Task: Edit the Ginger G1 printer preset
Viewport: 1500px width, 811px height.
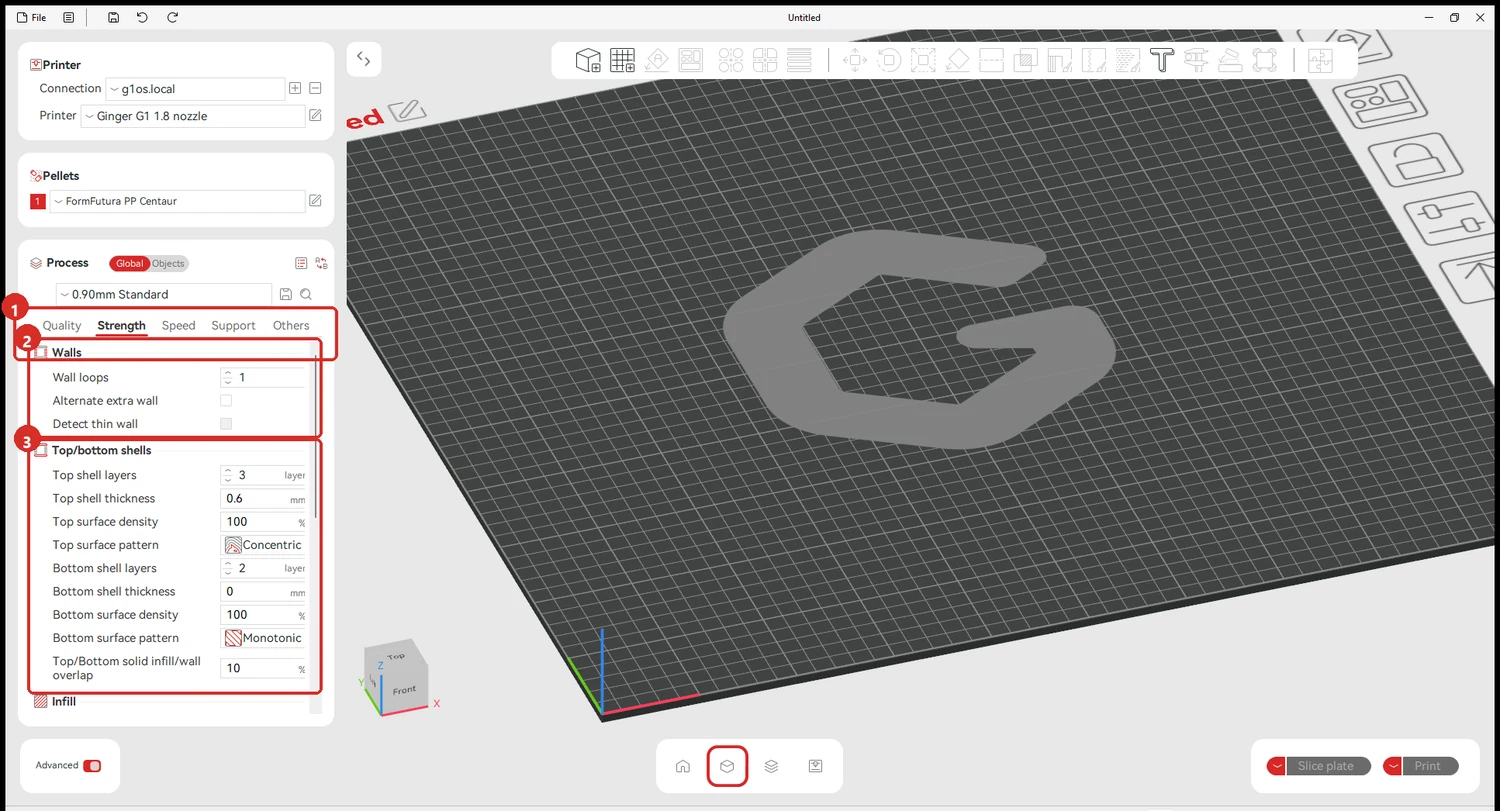Action: [315, 116]
